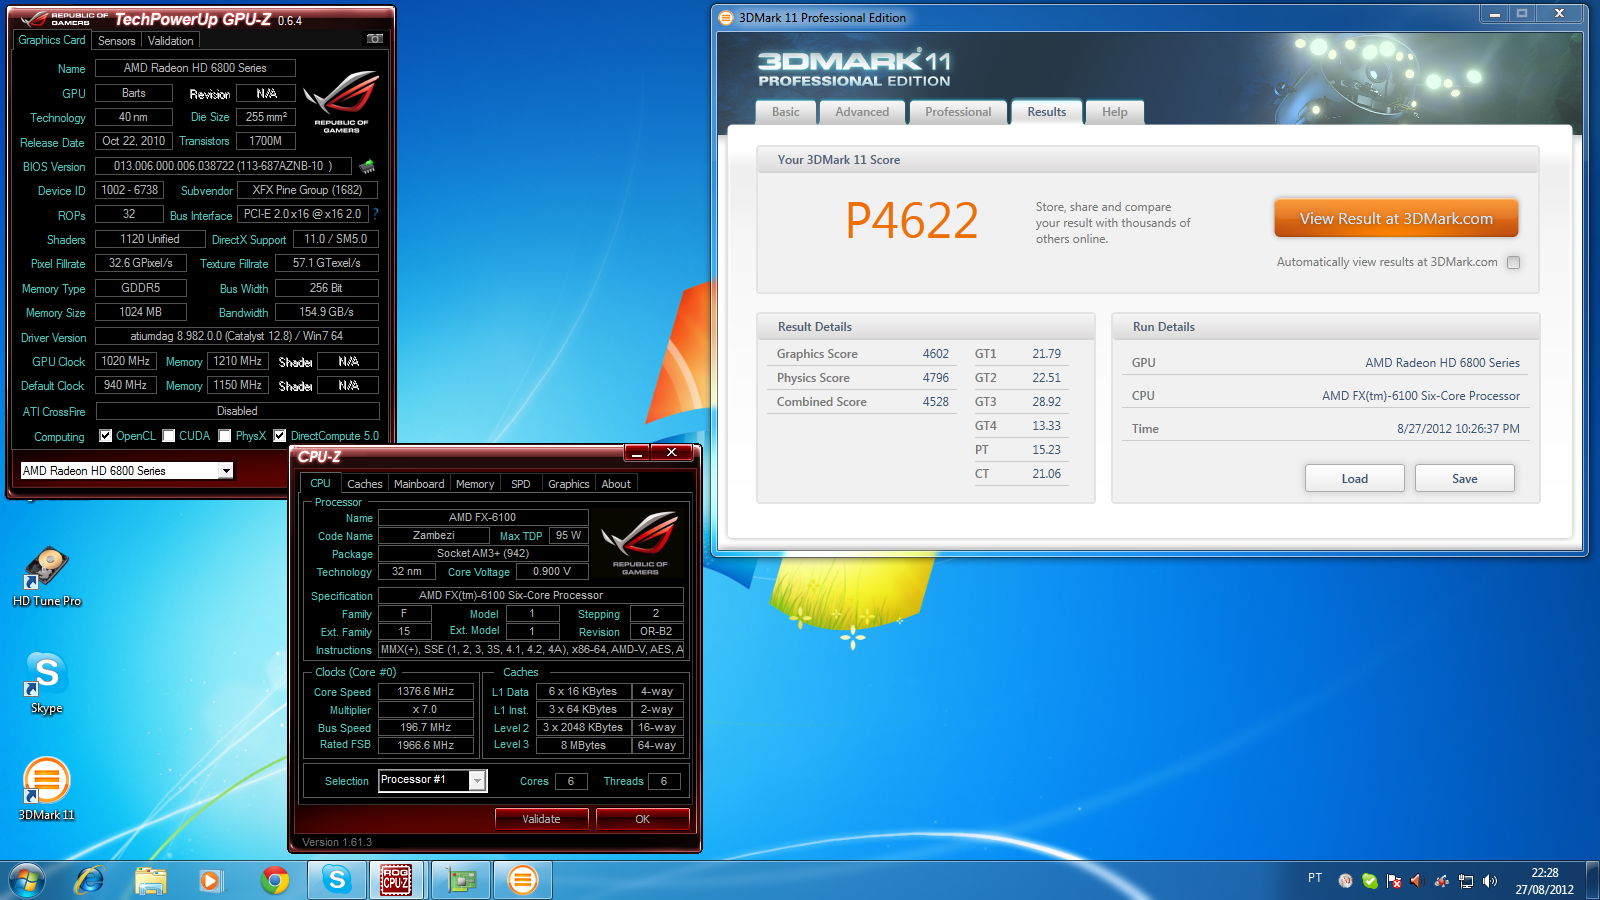Open Windows Explorer from the taskbar
This screenshot has width=1600, height=900.
click(150, 880)
